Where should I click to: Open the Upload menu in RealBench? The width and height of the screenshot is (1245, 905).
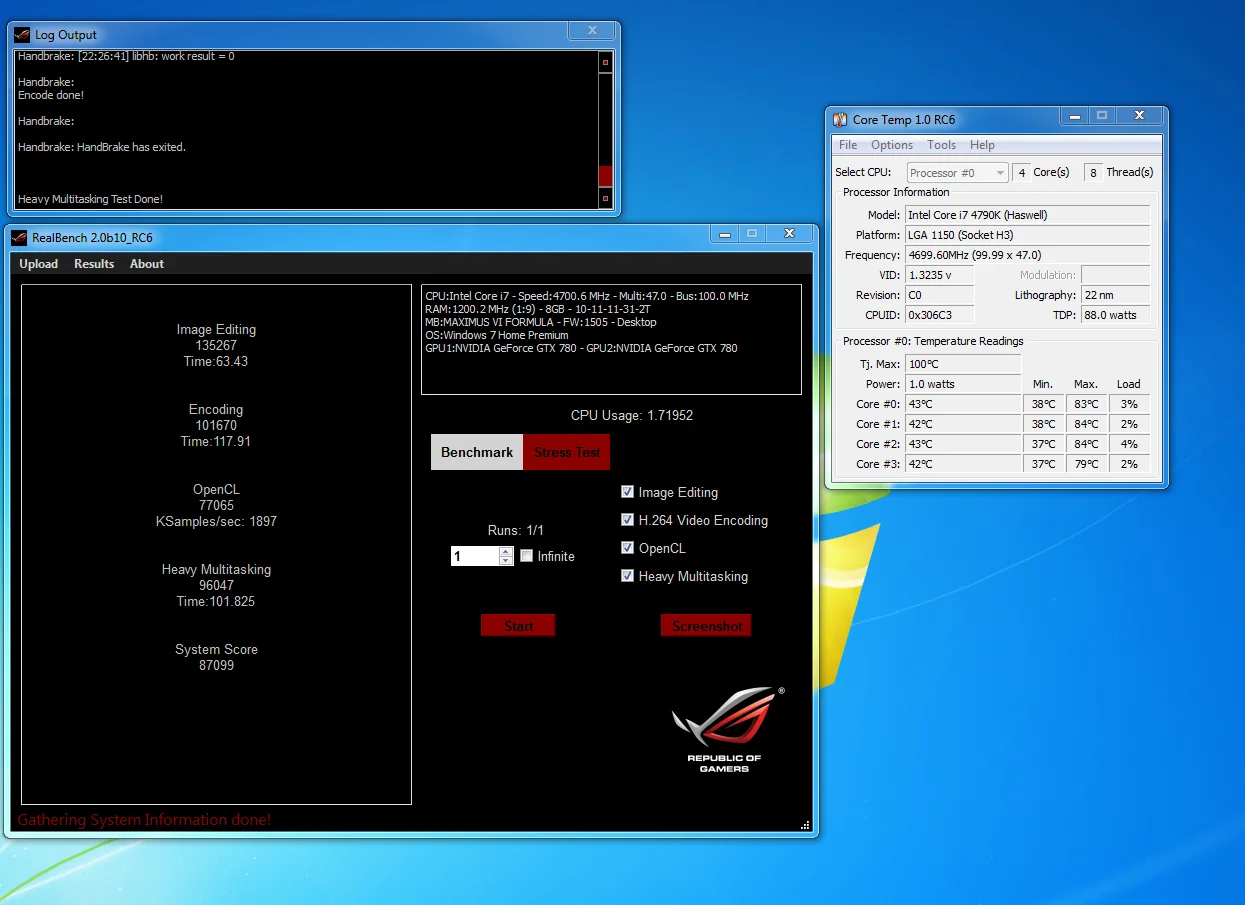tap(39, 264)
